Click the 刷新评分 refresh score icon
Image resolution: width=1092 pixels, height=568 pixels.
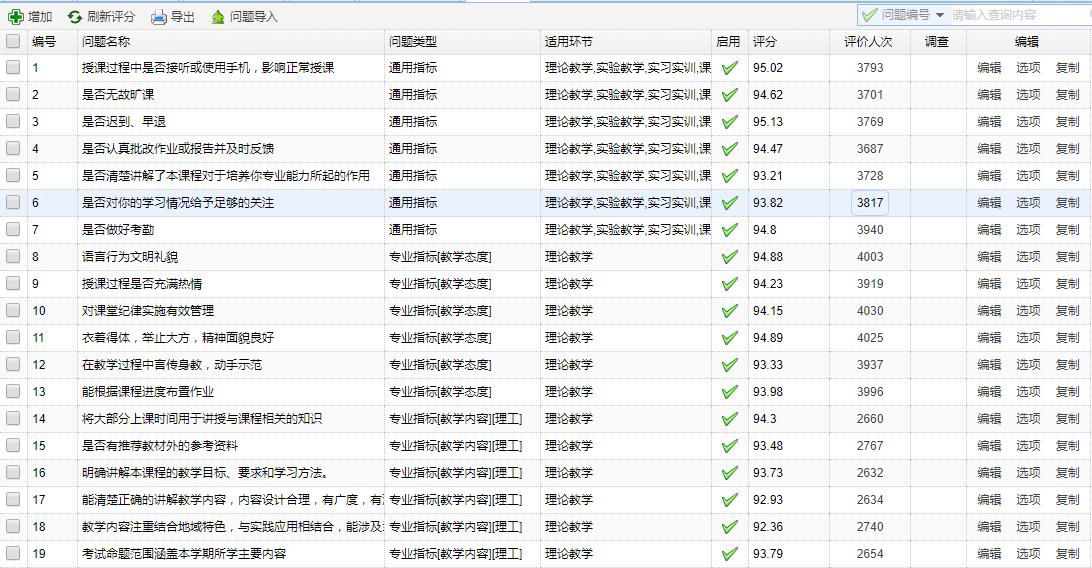coord(75,16)
